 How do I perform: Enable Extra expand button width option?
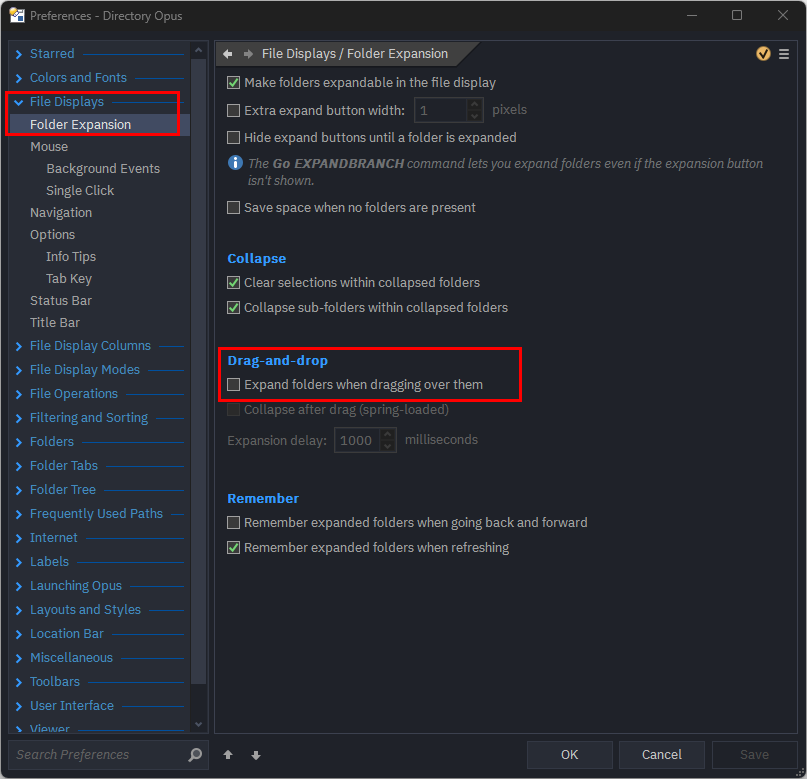pyautogui.click(x=234, y=111)
